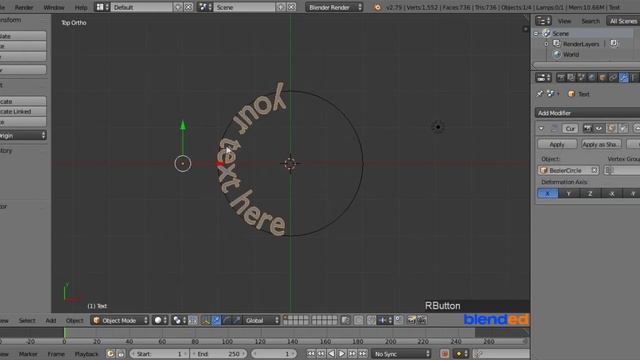
Task: Open the outliner View menu
Action: pos(564,21)
